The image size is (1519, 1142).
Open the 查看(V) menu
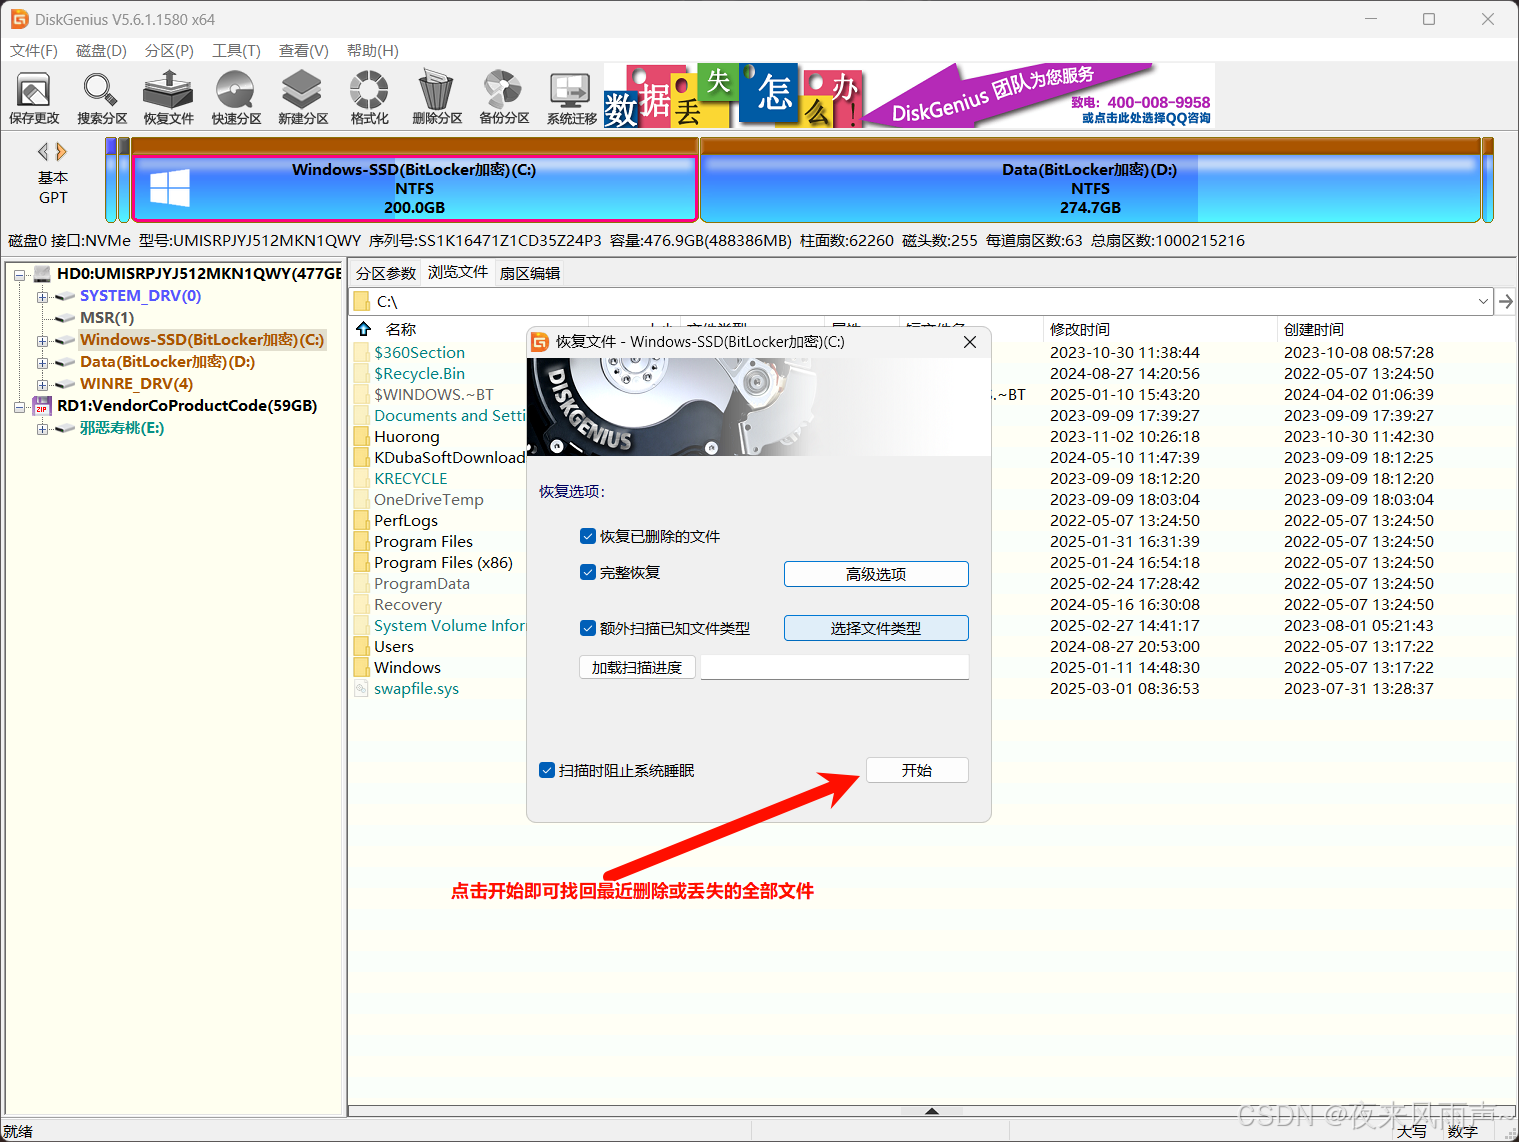click(x=303, y=50)
